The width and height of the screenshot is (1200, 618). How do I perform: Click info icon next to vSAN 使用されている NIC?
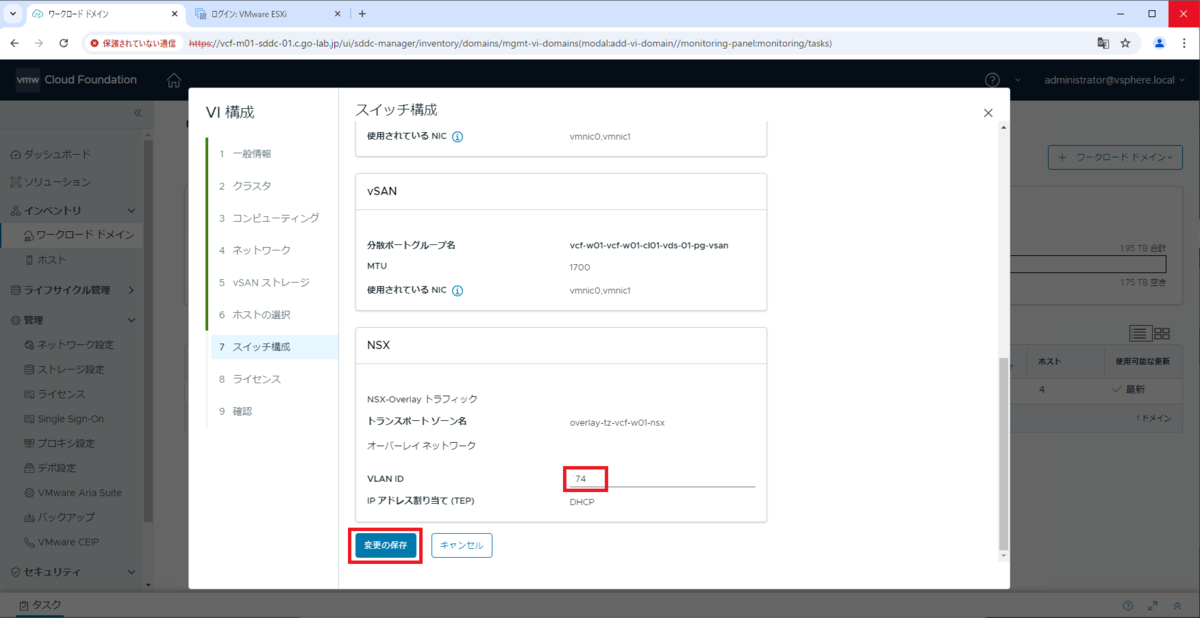(x=457, y=291)
